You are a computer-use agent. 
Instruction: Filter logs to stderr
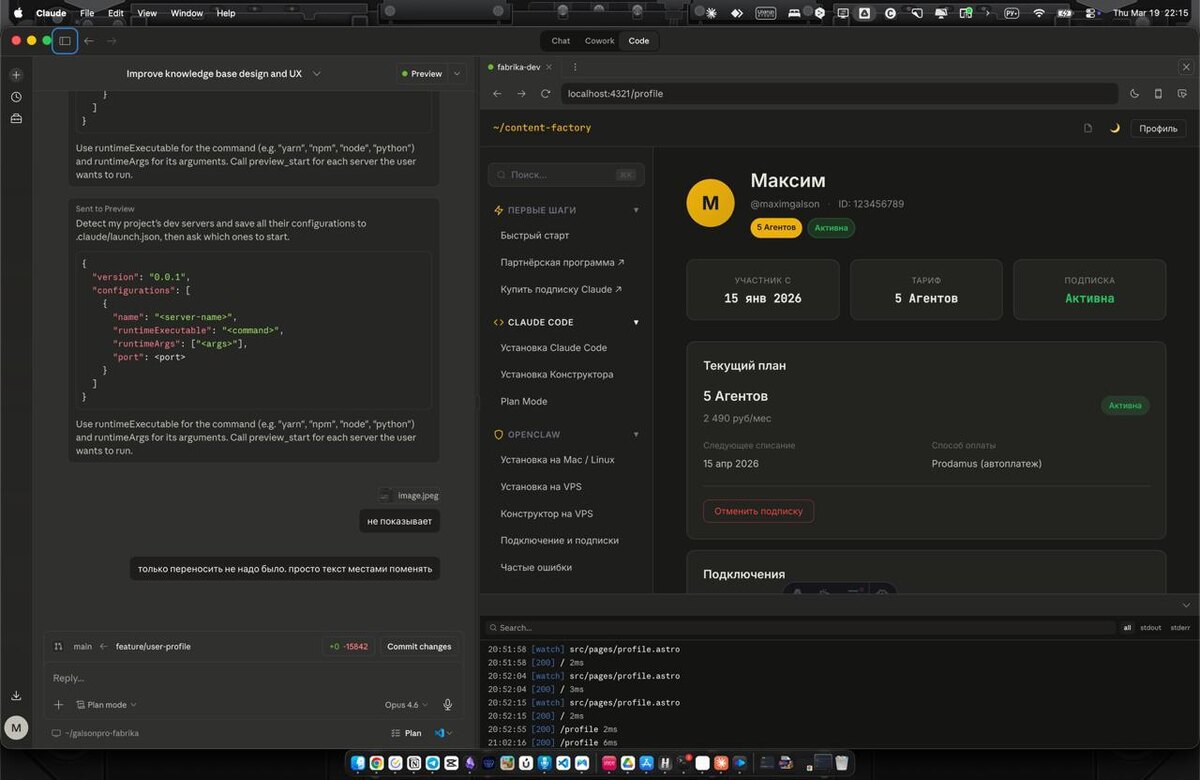[x=1180, y=628]
